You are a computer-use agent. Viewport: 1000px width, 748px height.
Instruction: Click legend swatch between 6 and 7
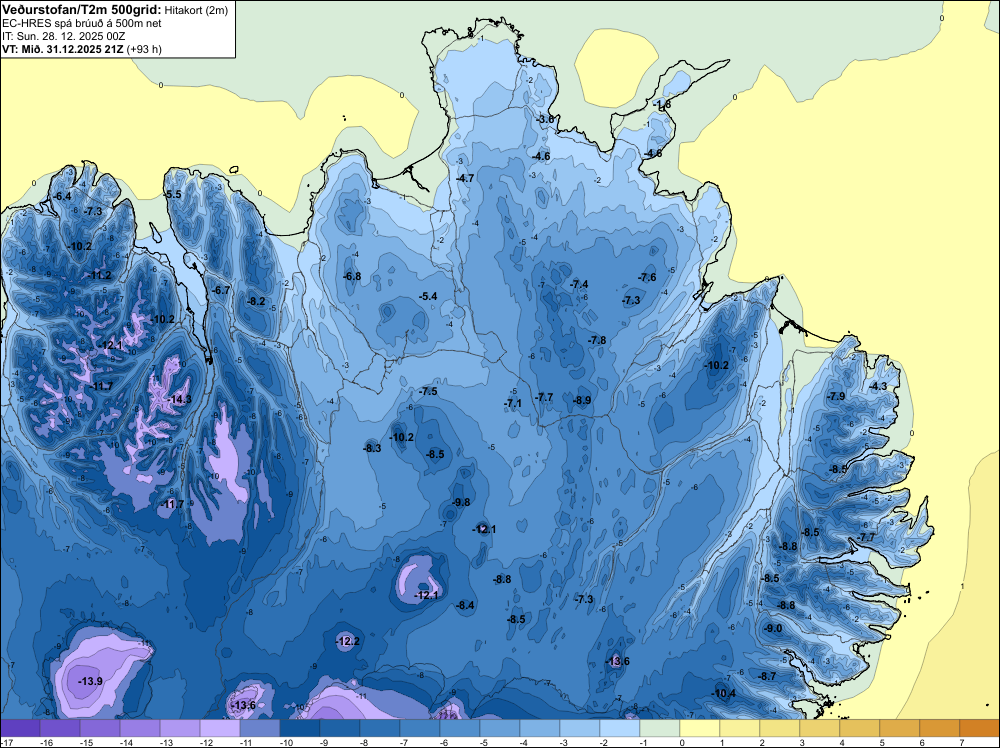pyautogui.click(x=939, y=728)
